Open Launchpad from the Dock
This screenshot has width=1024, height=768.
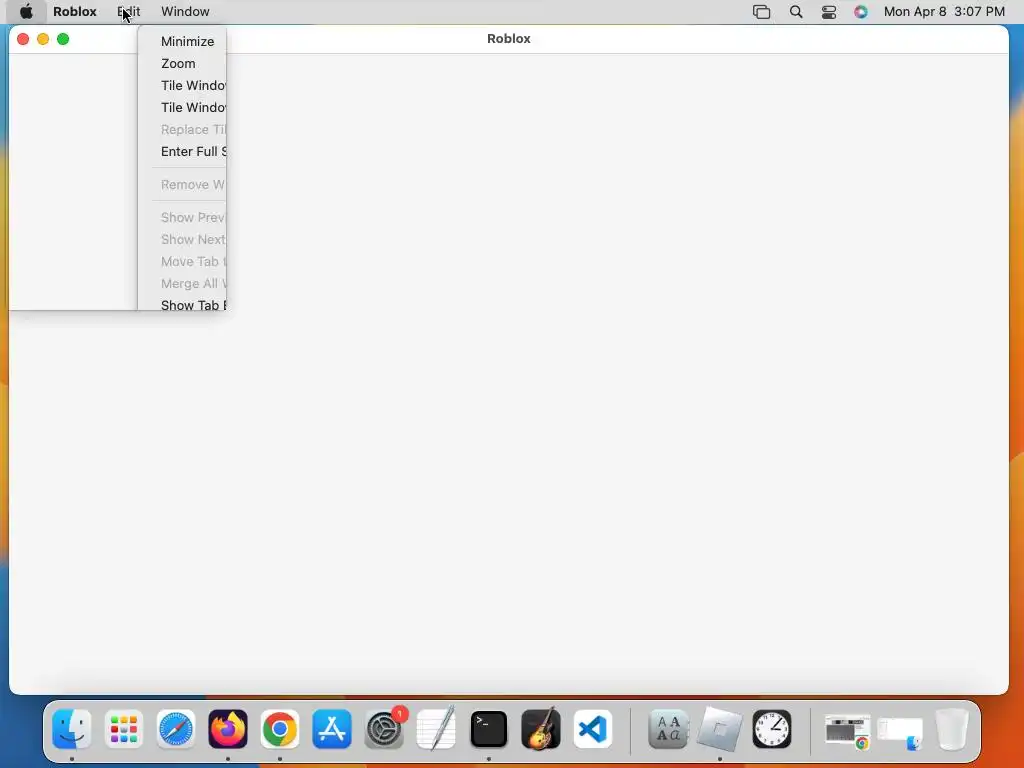tap(123, 729)
